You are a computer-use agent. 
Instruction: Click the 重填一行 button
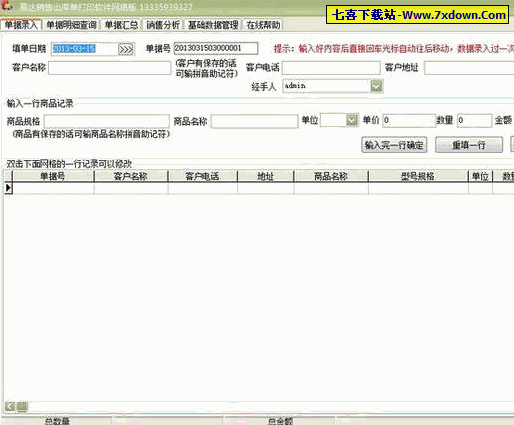(x=469, y=145)
